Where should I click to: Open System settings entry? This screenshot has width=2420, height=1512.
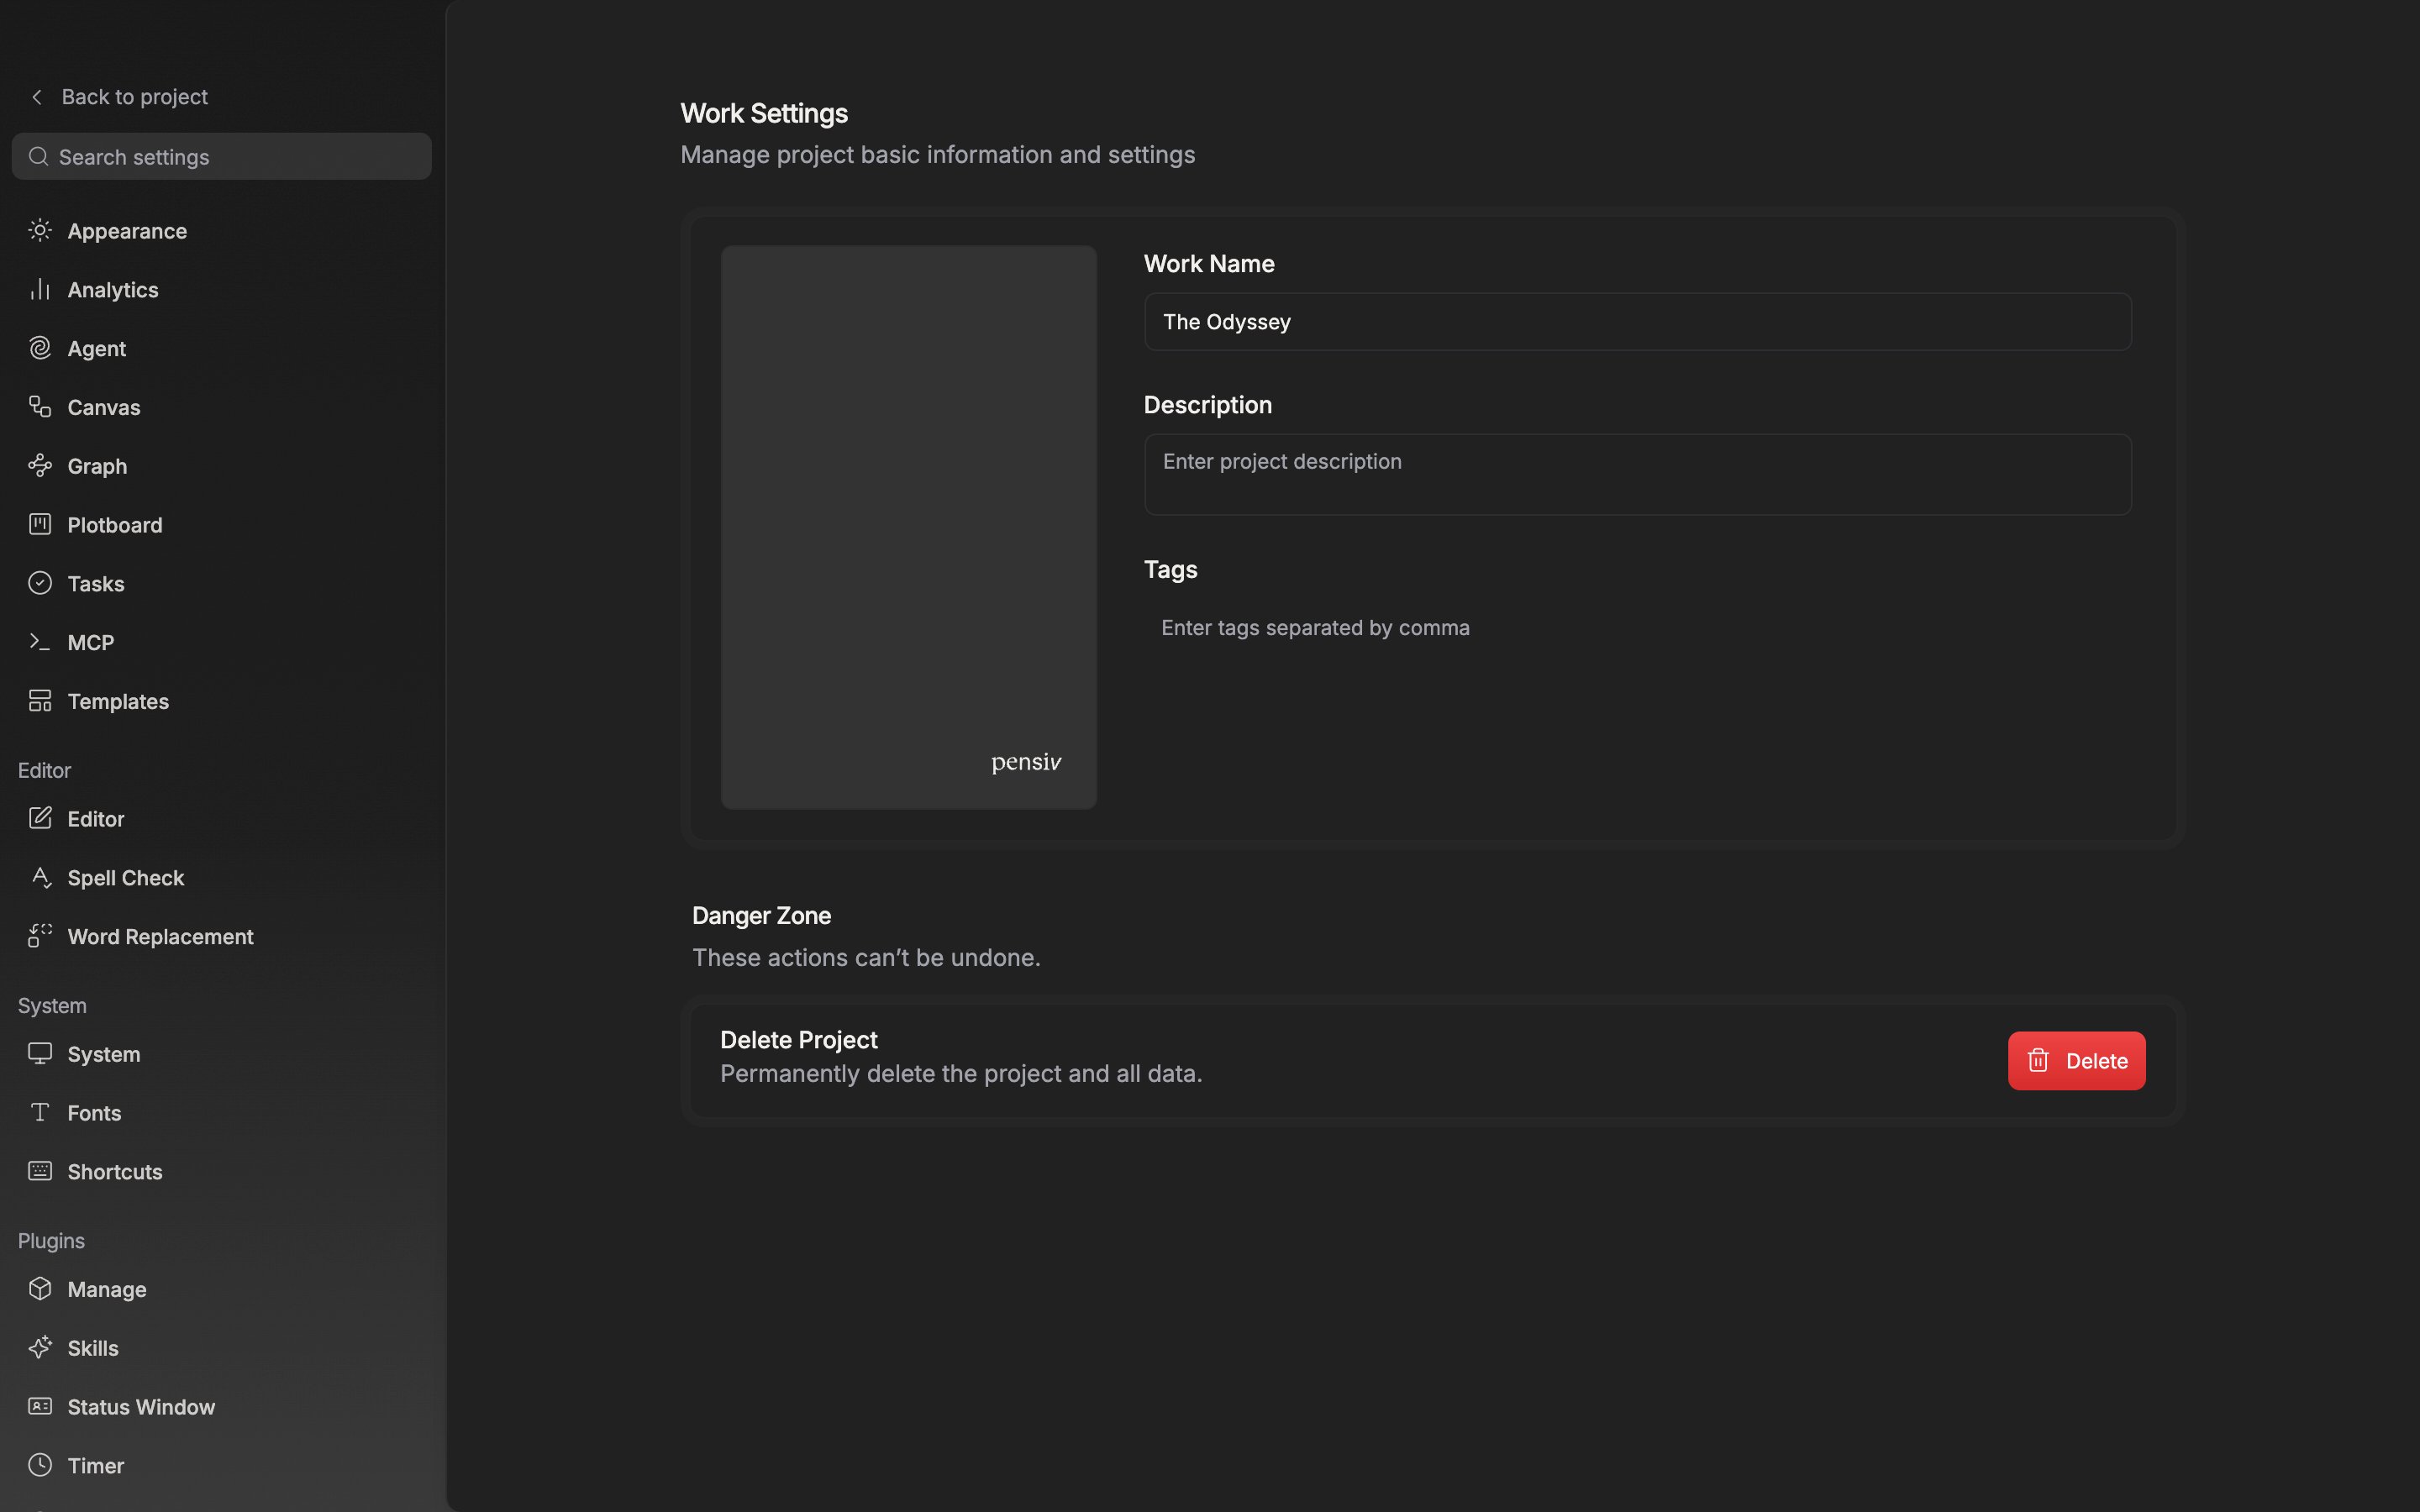point(221,1054)
